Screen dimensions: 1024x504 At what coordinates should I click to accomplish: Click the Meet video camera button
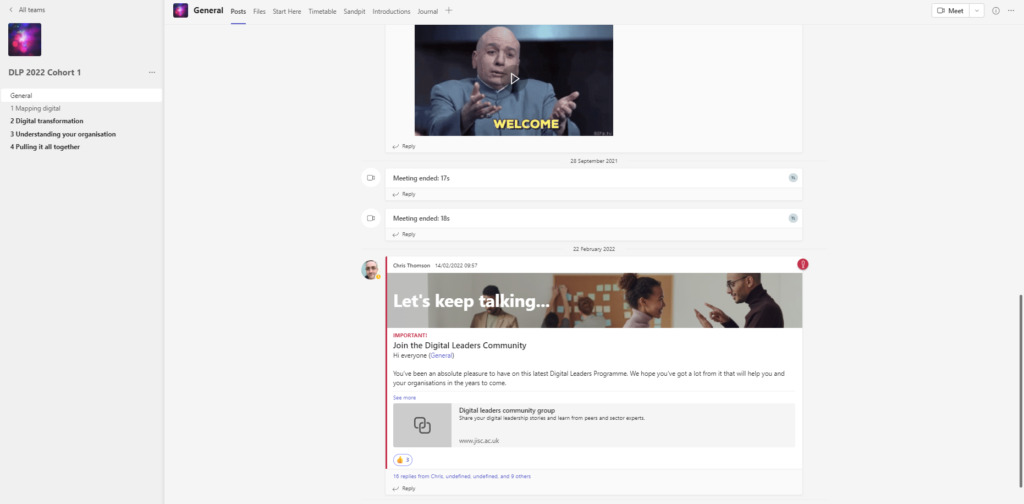pos(949,11)
